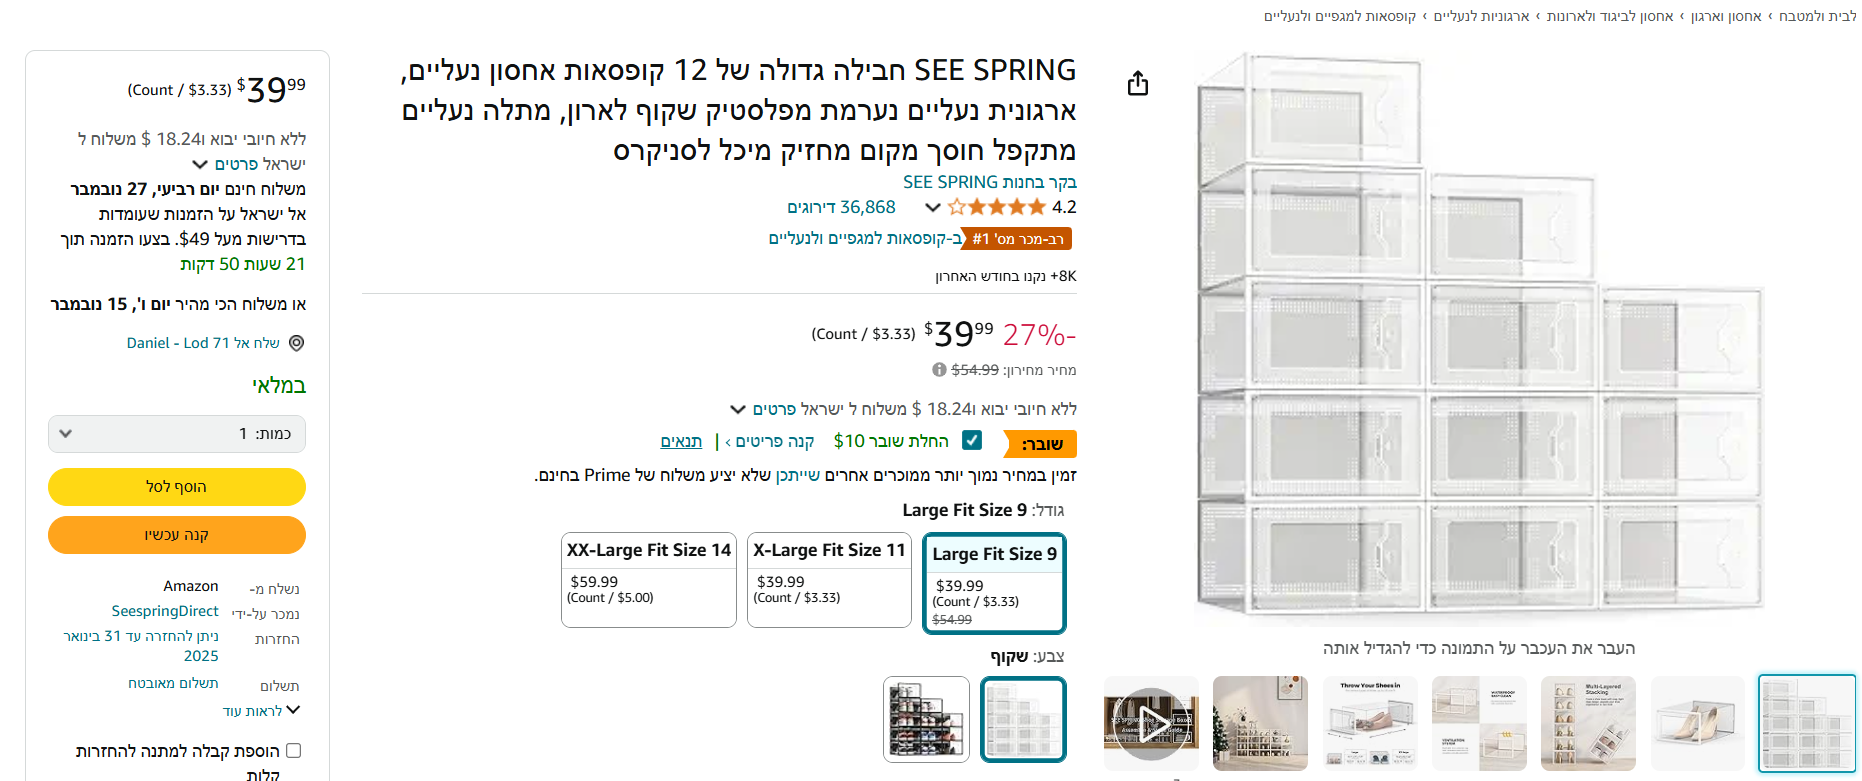Check the gift receipt option checkbox

click(x=293, y=750)
